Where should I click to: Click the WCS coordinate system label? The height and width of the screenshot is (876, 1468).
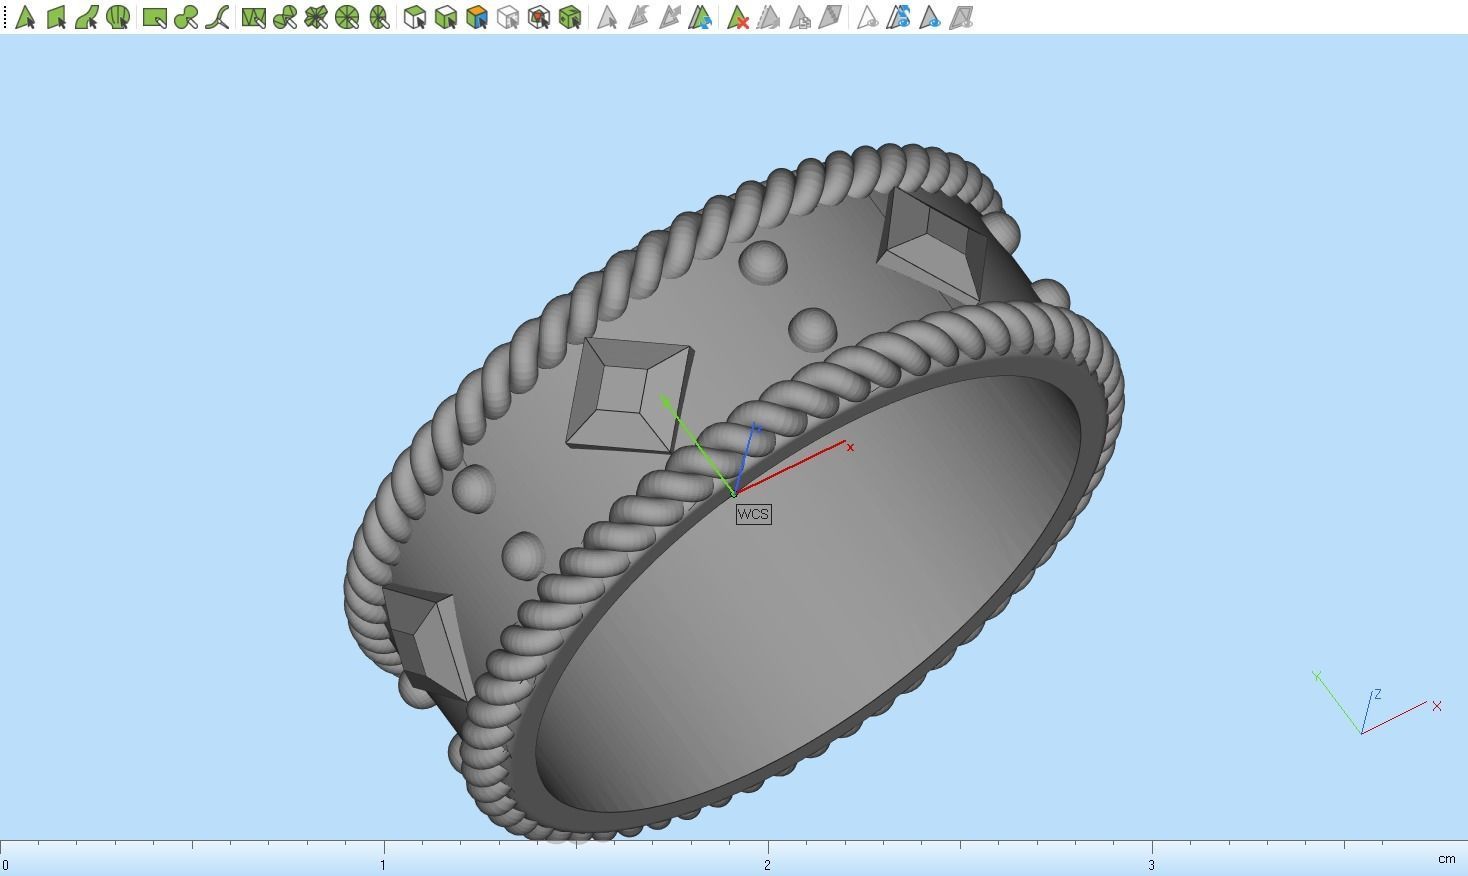753,514
